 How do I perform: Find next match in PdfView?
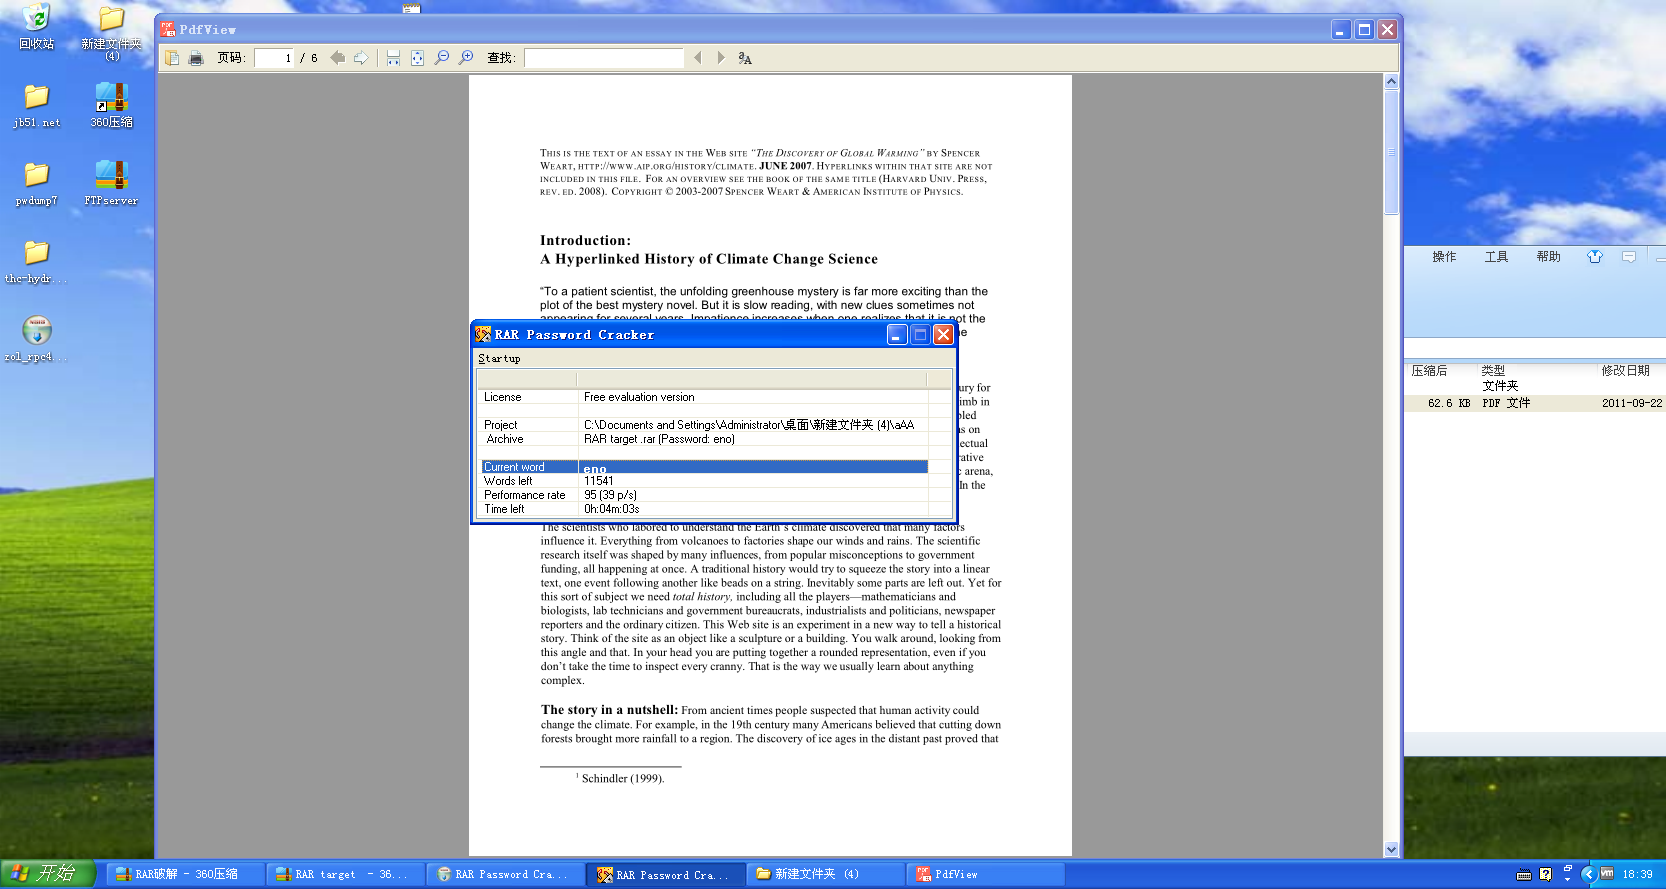click(x=721, y=58)
